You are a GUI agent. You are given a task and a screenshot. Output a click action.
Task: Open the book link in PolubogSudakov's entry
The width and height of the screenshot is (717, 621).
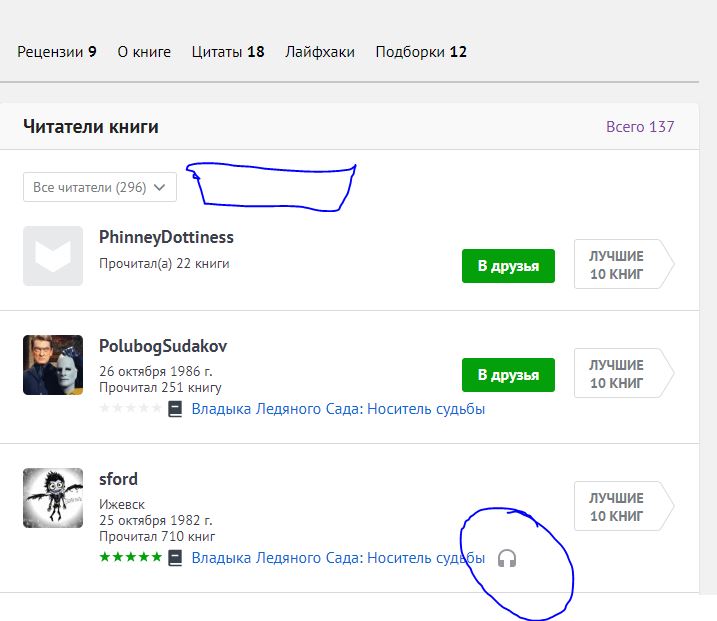338,409
